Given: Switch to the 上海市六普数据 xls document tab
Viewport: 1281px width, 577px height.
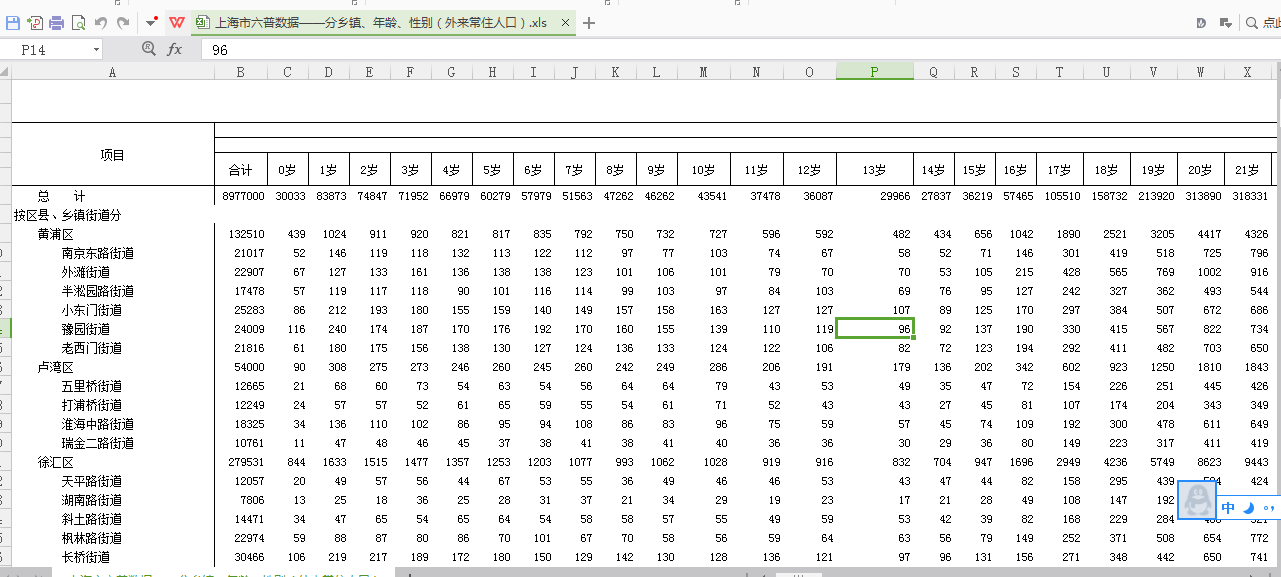Looking at the screenshot, I should click(380, 23).
